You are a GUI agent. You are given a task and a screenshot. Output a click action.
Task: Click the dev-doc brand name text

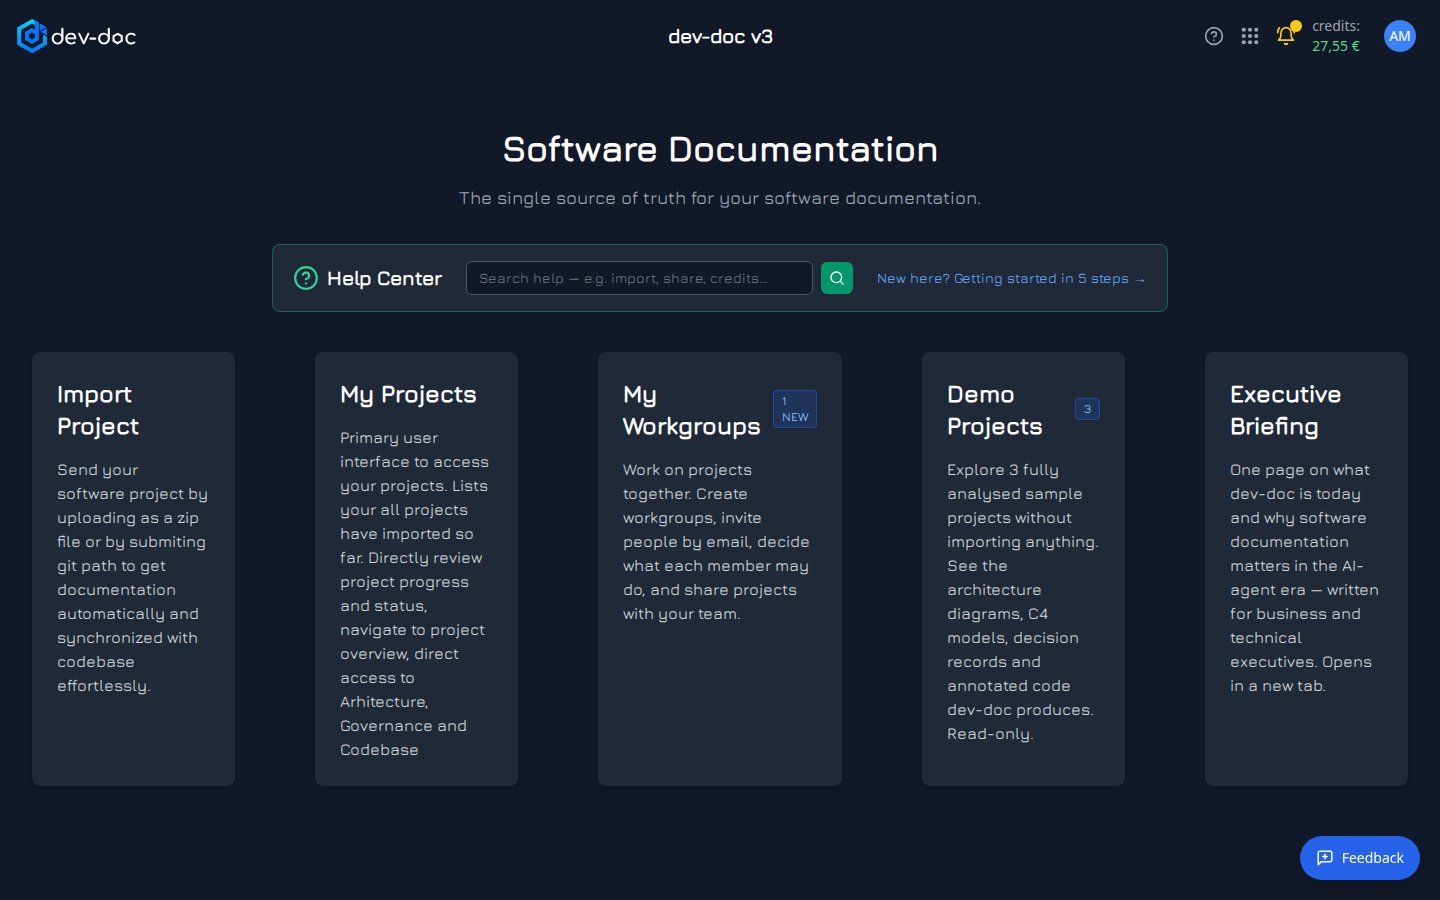[93, 37]
